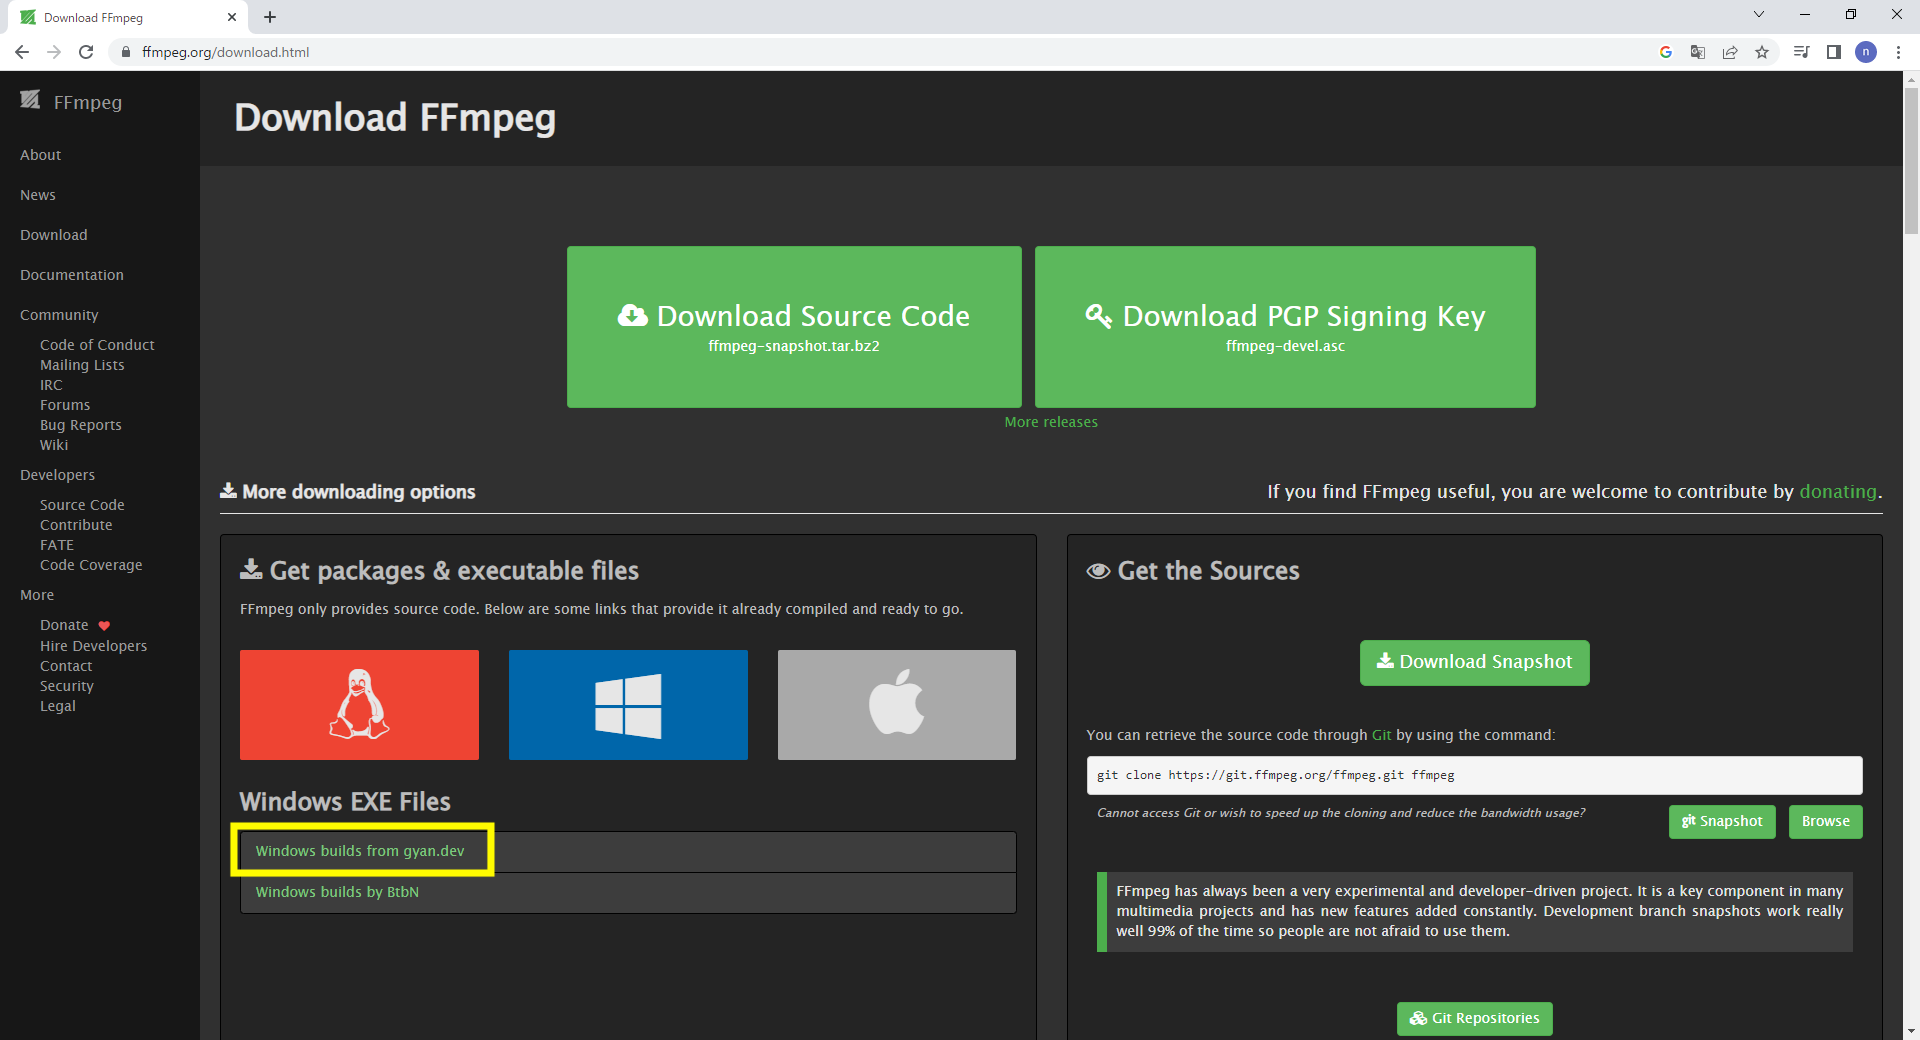Open the Google Translate toolbar icon
This screenshot has width=1920, height=1040.
(1698, 52)
